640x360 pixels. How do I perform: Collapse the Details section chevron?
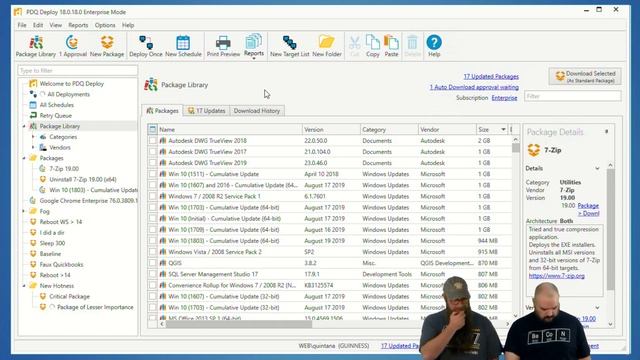(x=597, y=168)
